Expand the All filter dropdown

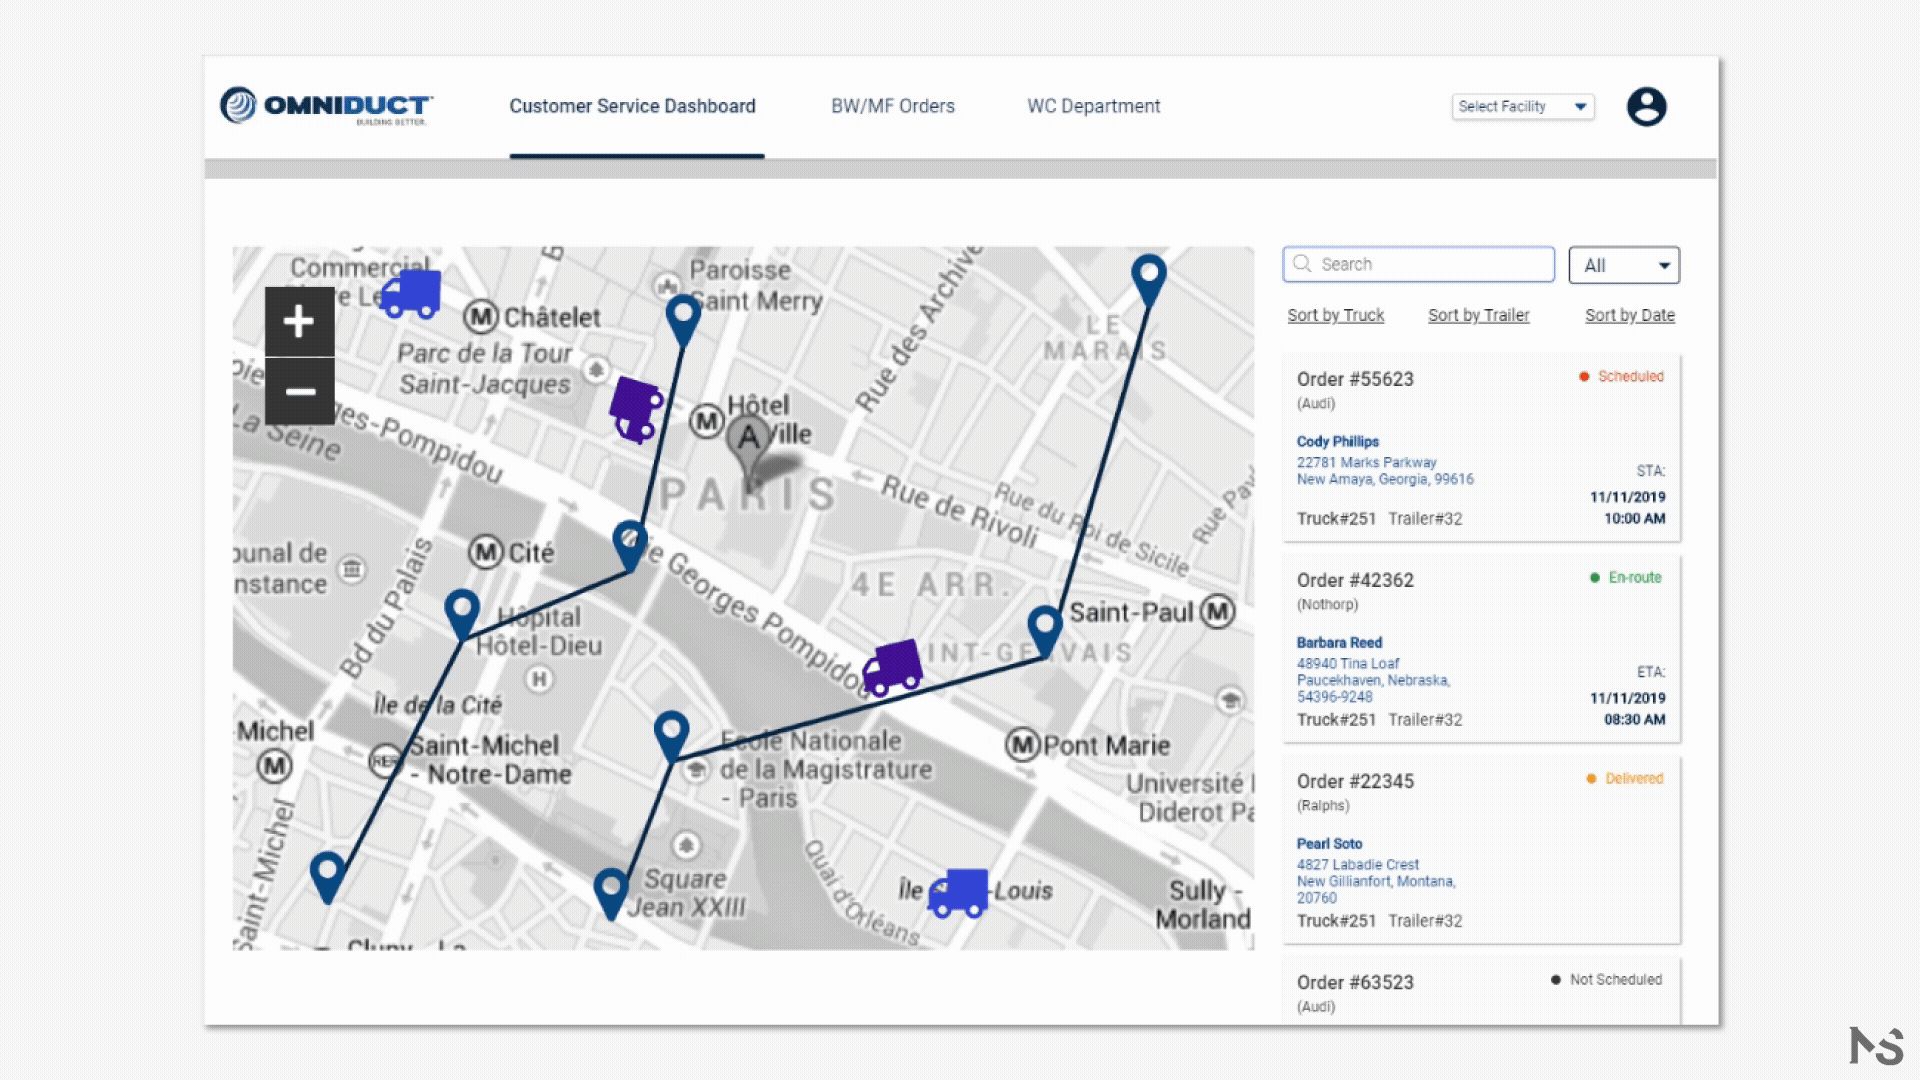pyautogui.click(x=1623, y=265)
